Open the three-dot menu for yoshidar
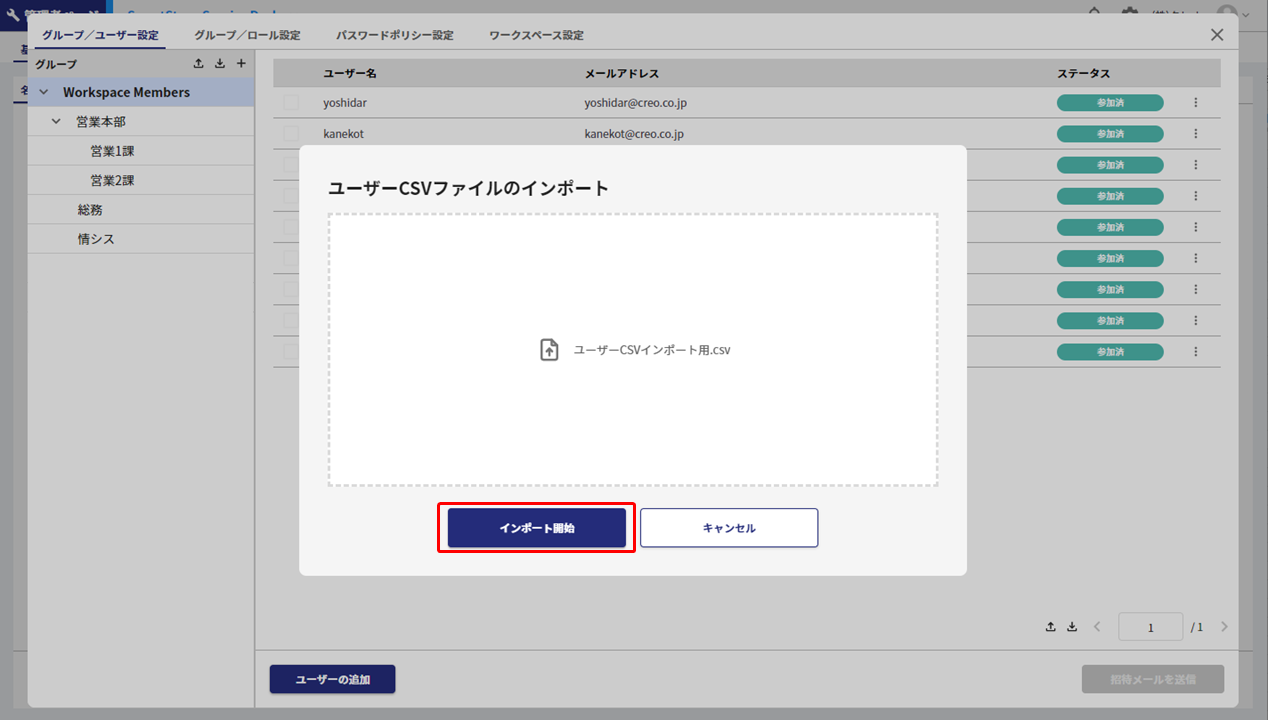The image size is (1268, 720). [x=1195, y=102]
